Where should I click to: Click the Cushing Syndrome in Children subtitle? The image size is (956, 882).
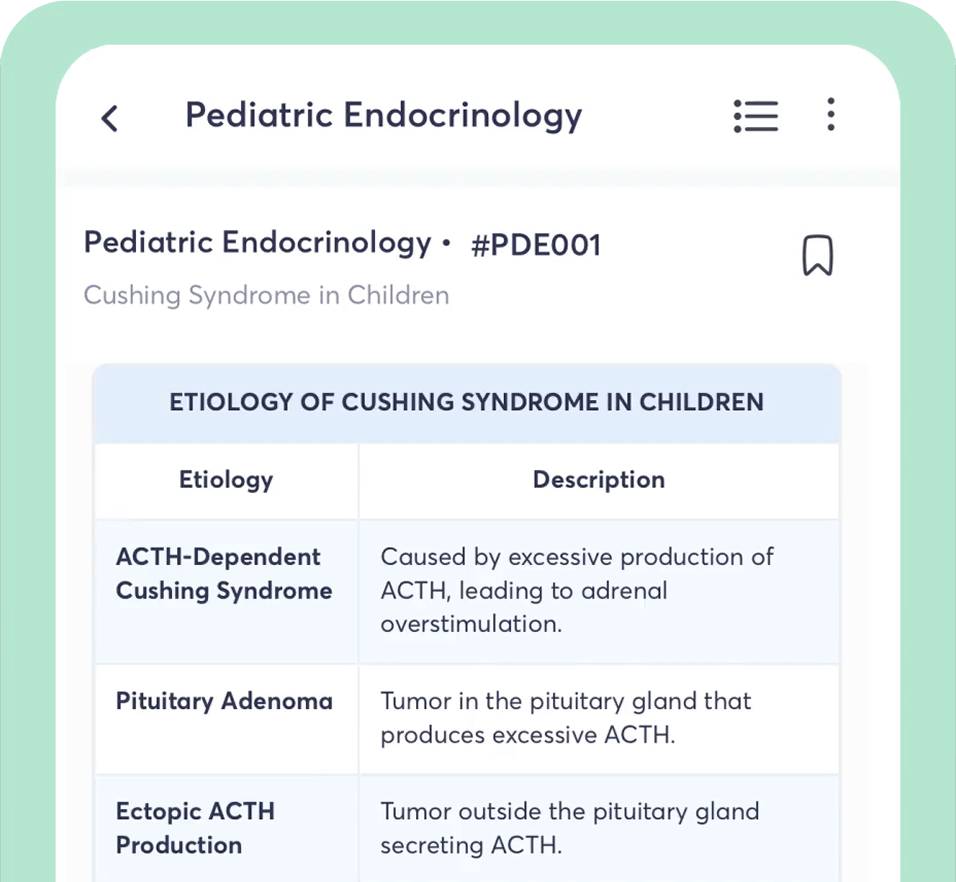coord(266,296)
